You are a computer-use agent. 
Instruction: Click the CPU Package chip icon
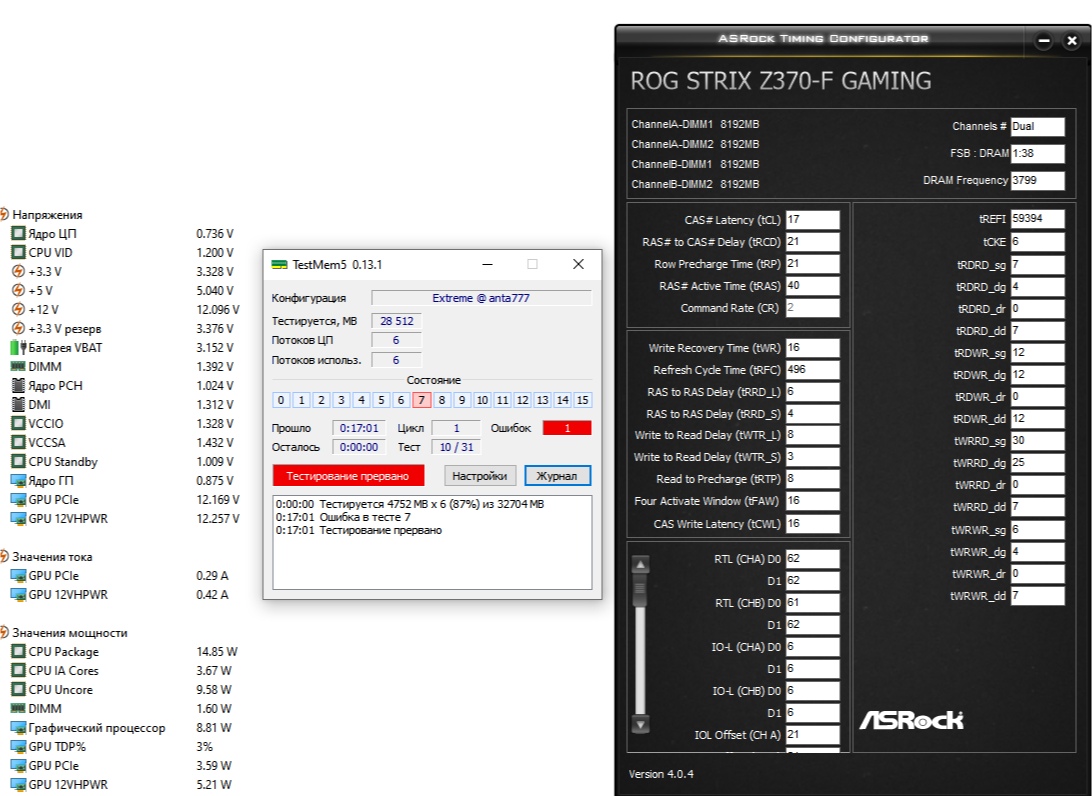point(18,652)
